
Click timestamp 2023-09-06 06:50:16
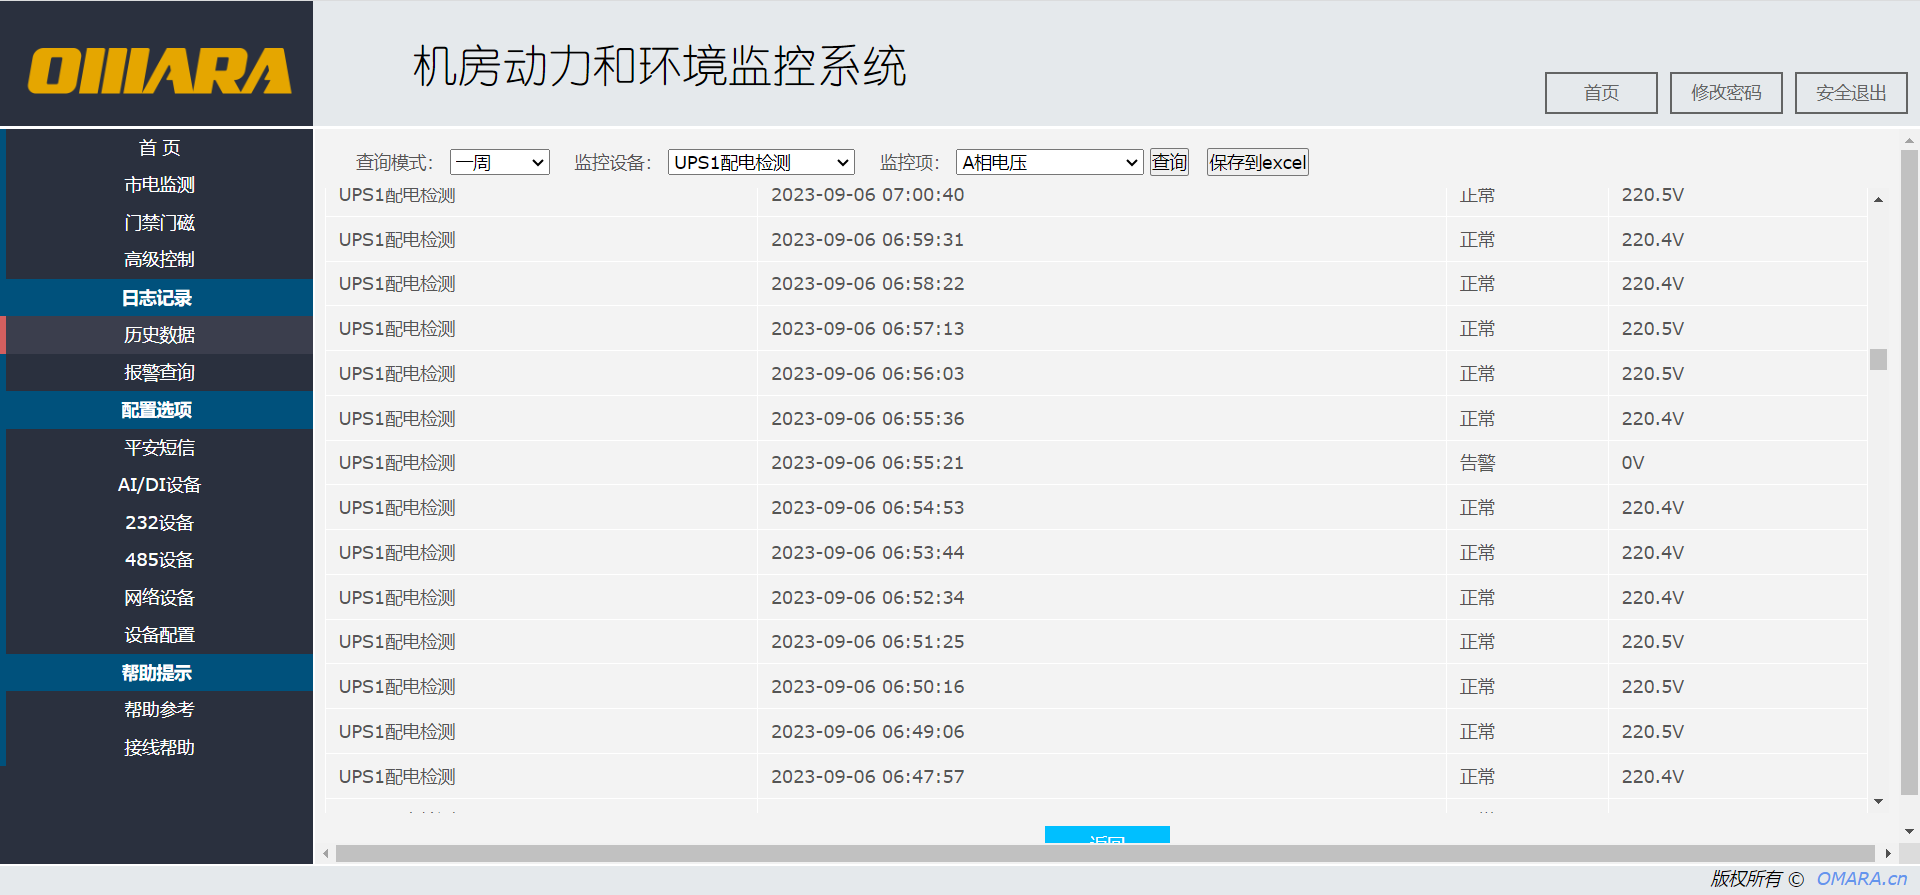click(x=867, y=687)
